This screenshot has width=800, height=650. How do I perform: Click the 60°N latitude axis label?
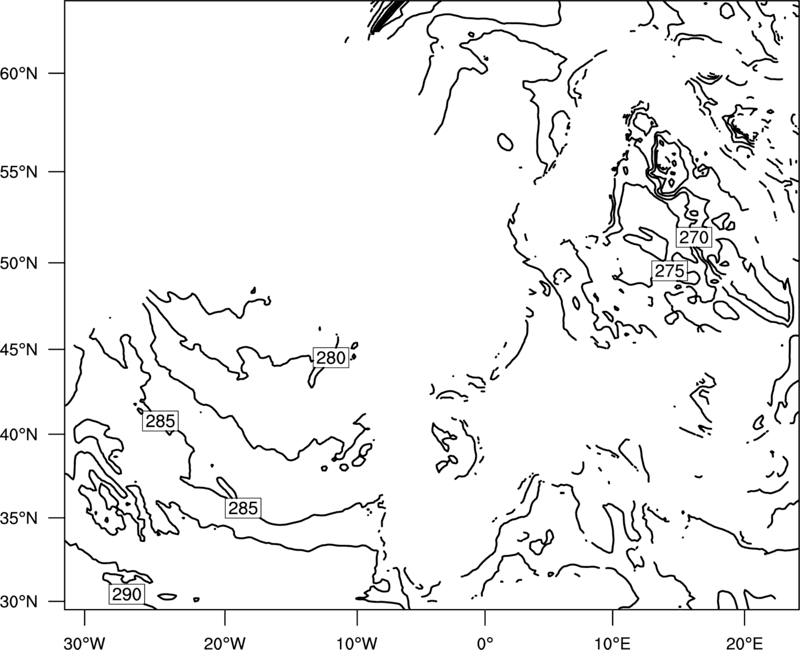[19, 73]
